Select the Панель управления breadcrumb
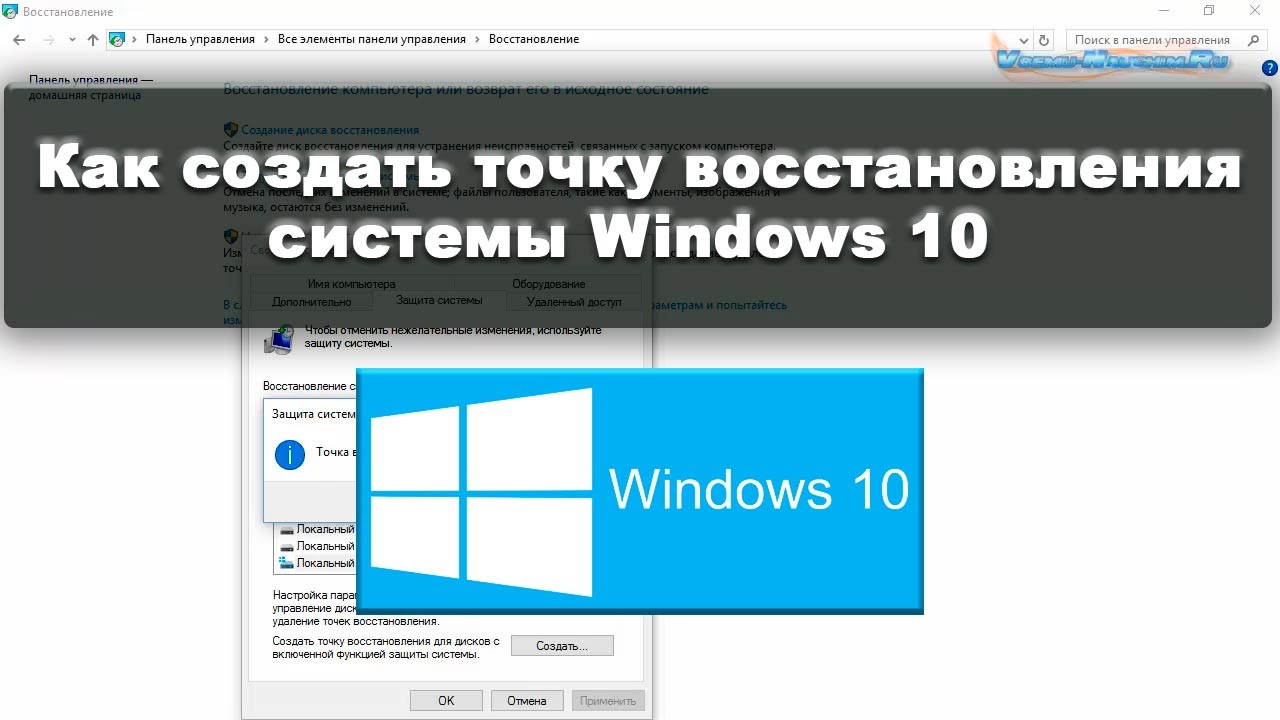1280x720 pixels. pos(200,39)
